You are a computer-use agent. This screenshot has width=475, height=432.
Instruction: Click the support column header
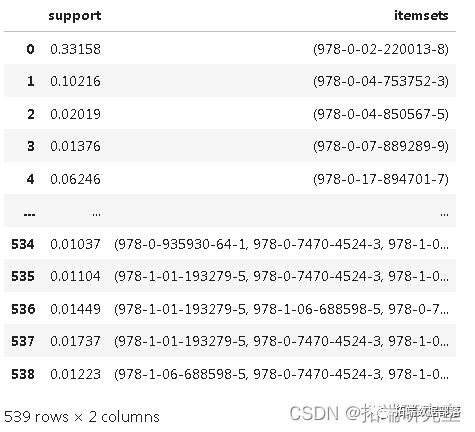coord(75,16)
